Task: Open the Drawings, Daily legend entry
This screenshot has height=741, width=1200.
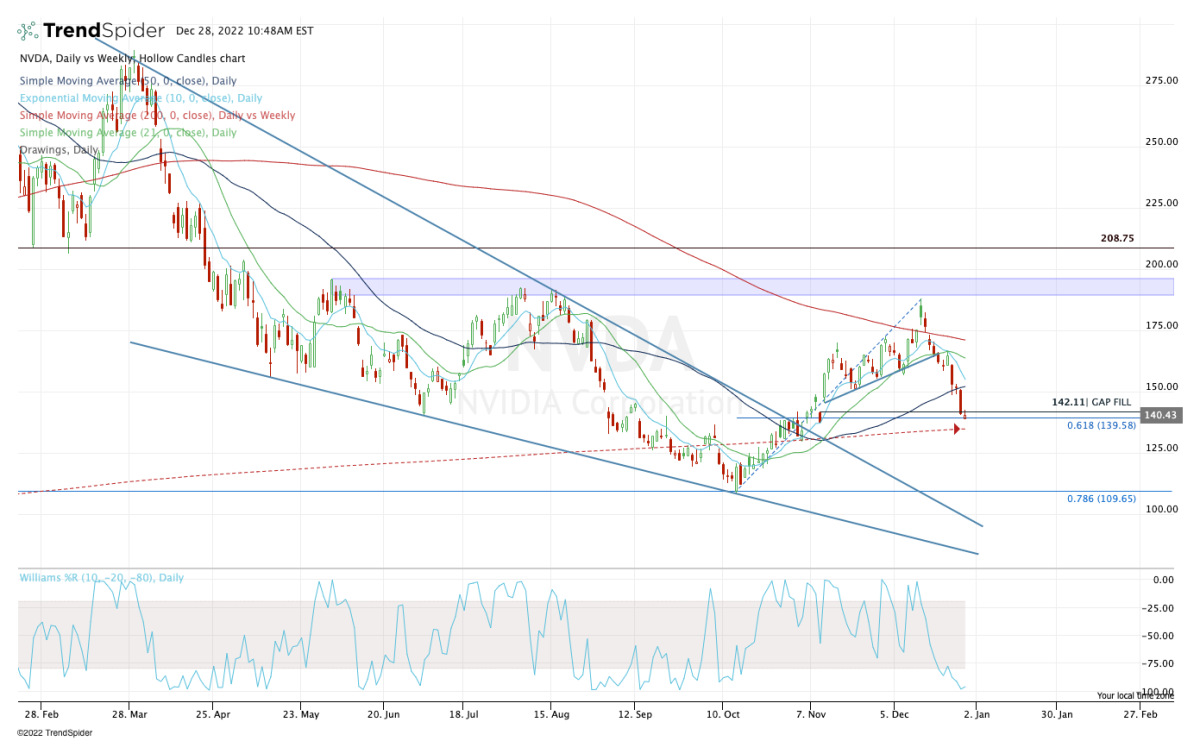Action: pyautogui.click(x=58, y=149)
